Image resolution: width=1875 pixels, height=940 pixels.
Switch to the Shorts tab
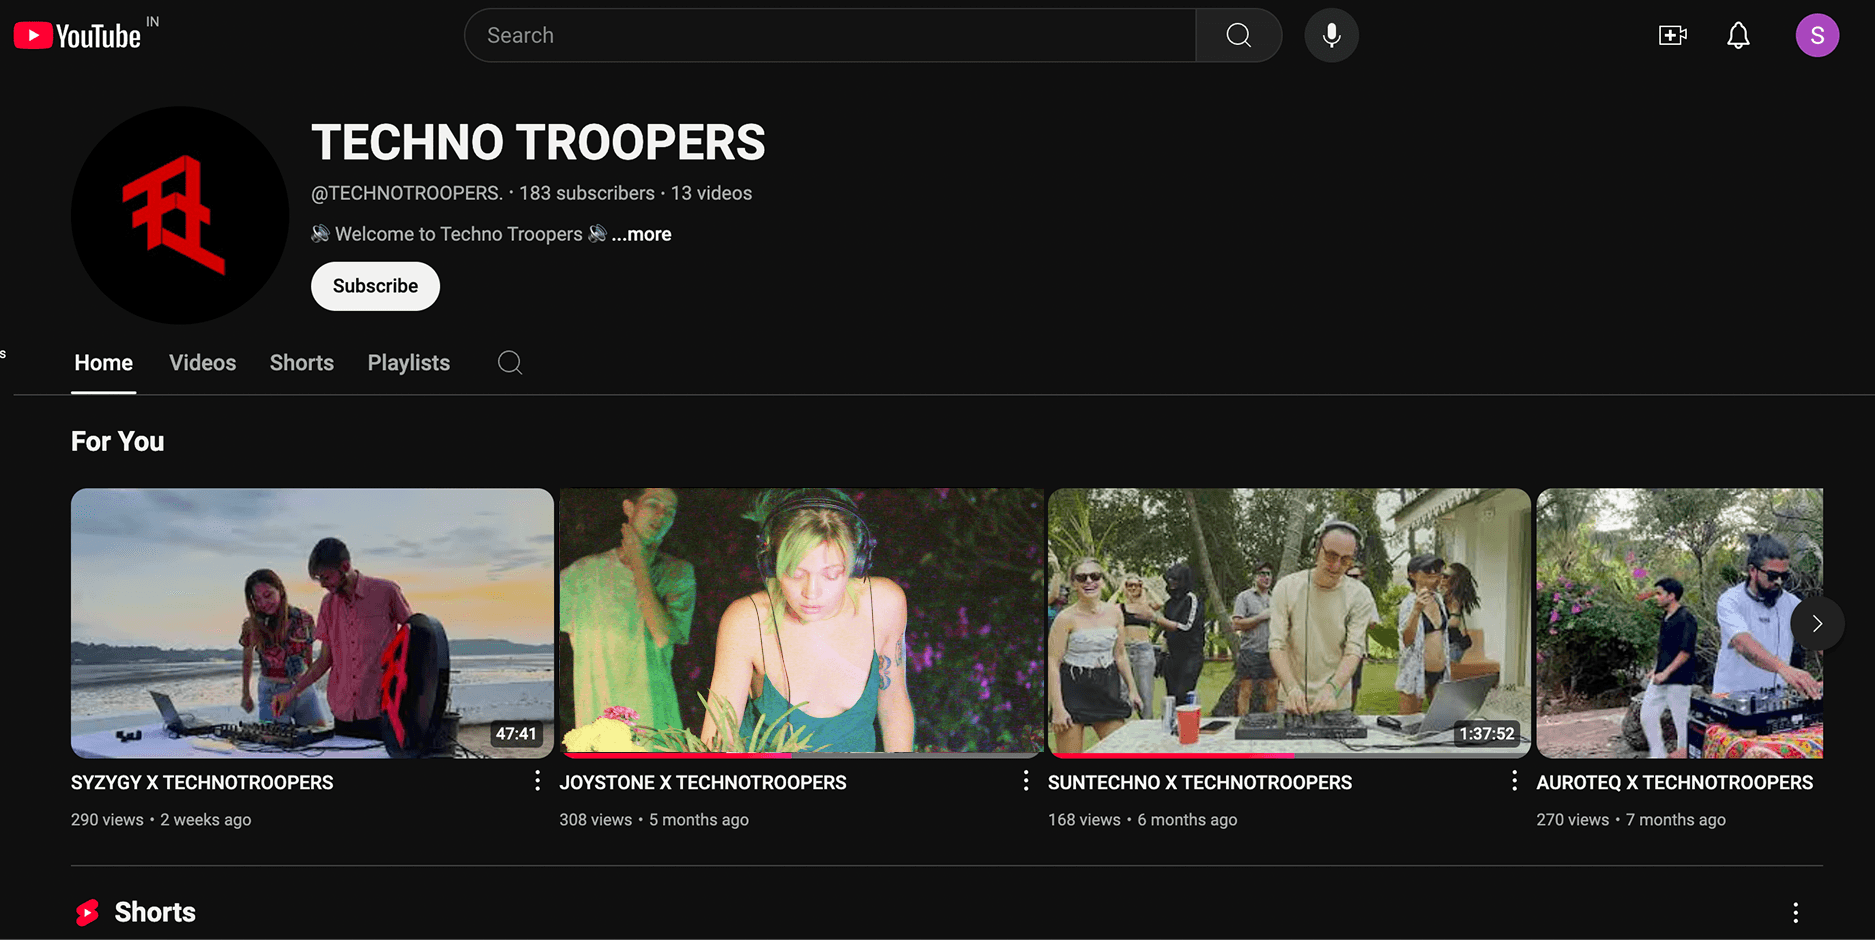pos(302,363)
